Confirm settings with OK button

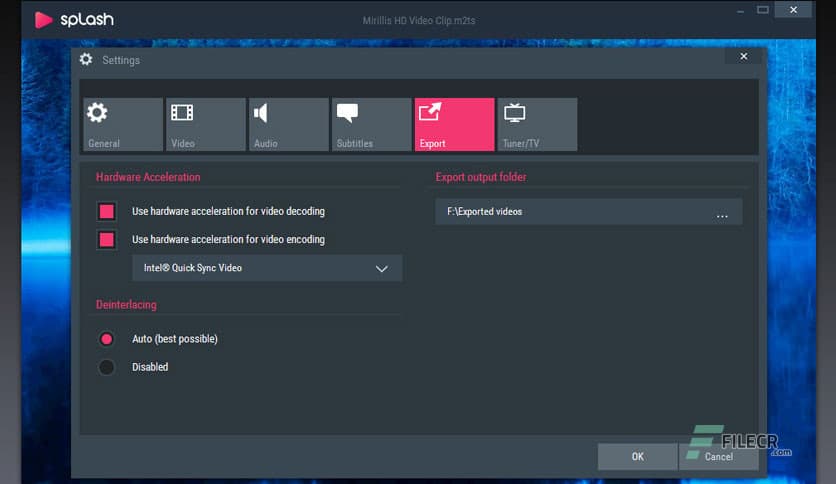(637, 457)
